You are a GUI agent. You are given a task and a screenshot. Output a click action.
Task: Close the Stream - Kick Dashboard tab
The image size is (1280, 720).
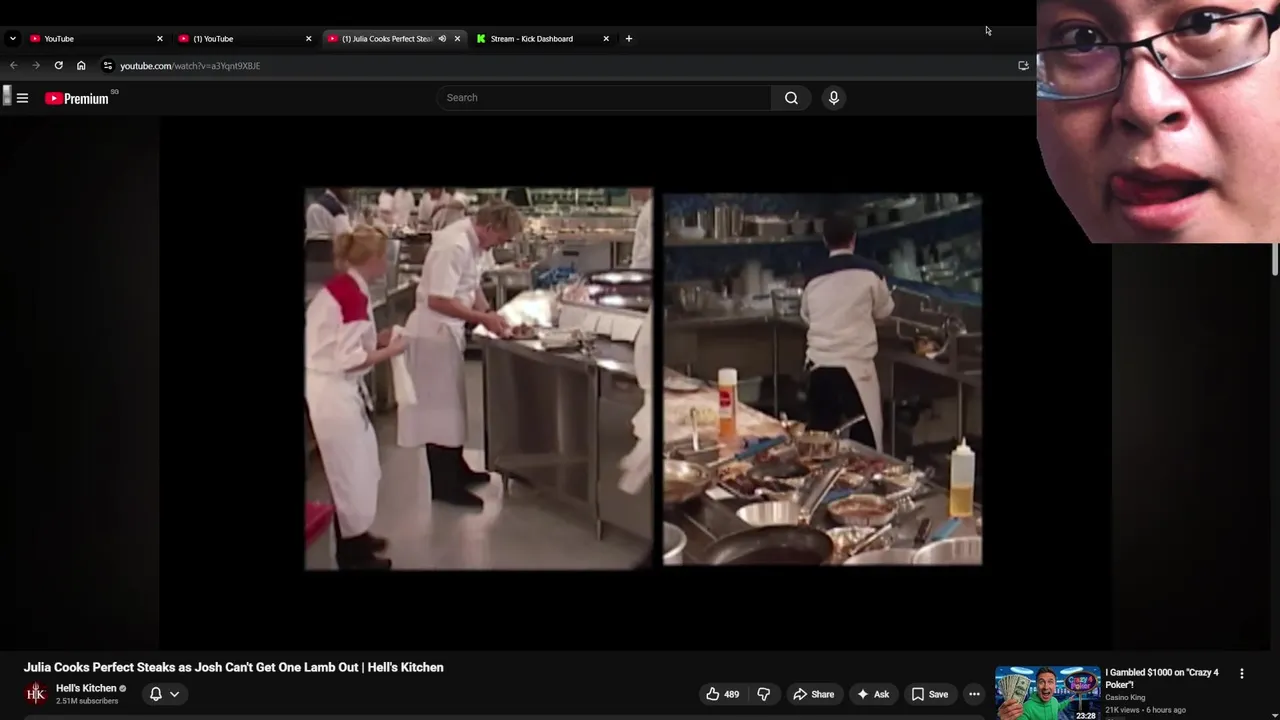(x=606, y=38)
